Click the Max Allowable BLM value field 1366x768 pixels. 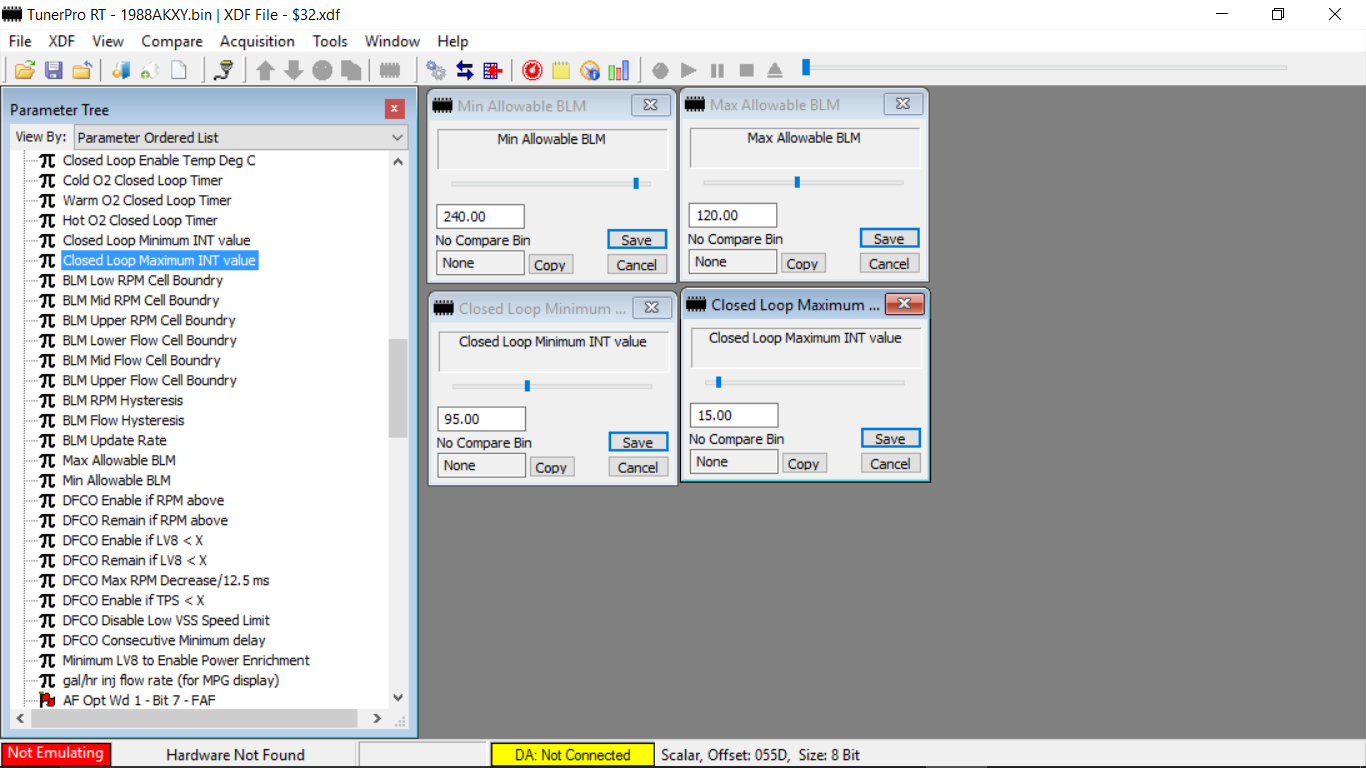point(732,215)
